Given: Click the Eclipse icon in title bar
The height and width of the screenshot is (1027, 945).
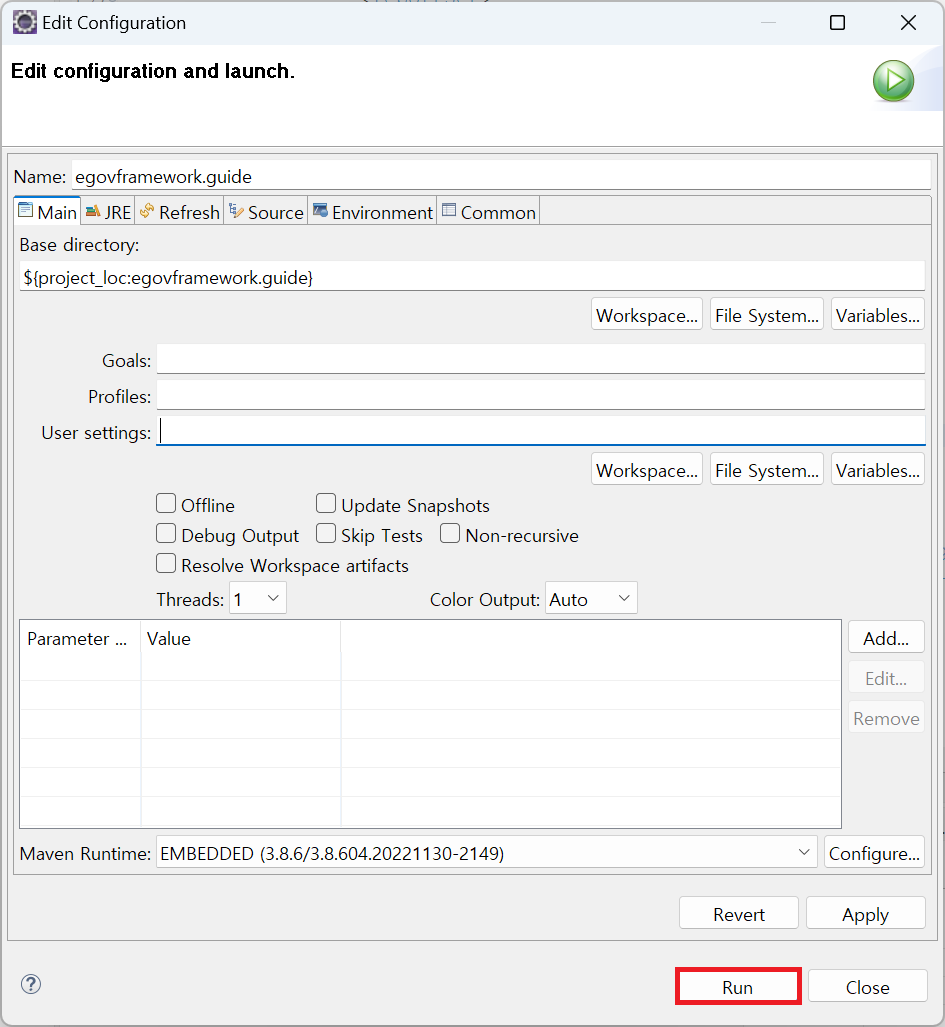Looking at the screenshot, I should [x=24, y=22].
